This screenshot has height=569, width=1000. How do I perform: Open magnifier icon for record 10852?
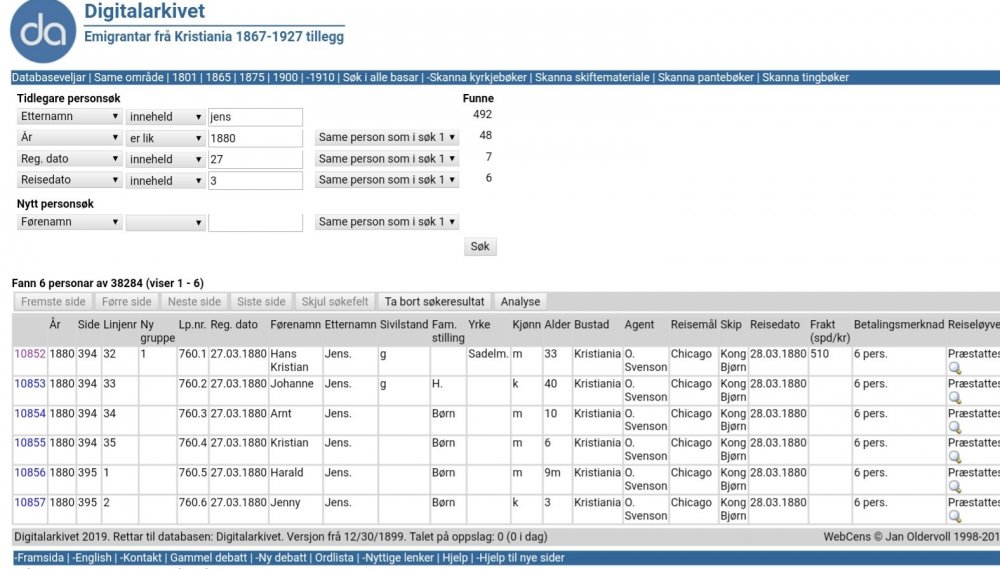tap(955, 369)
